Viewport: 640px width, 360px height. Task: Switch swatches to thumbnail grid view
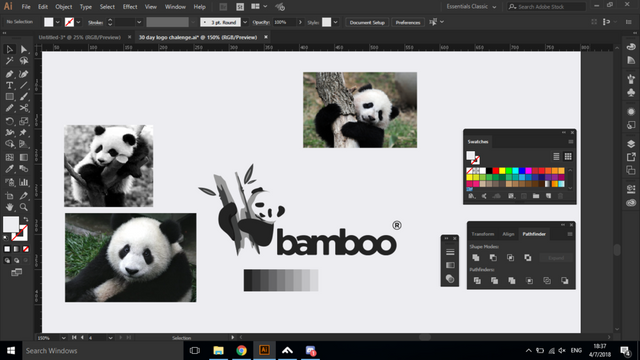click(568, 157)
